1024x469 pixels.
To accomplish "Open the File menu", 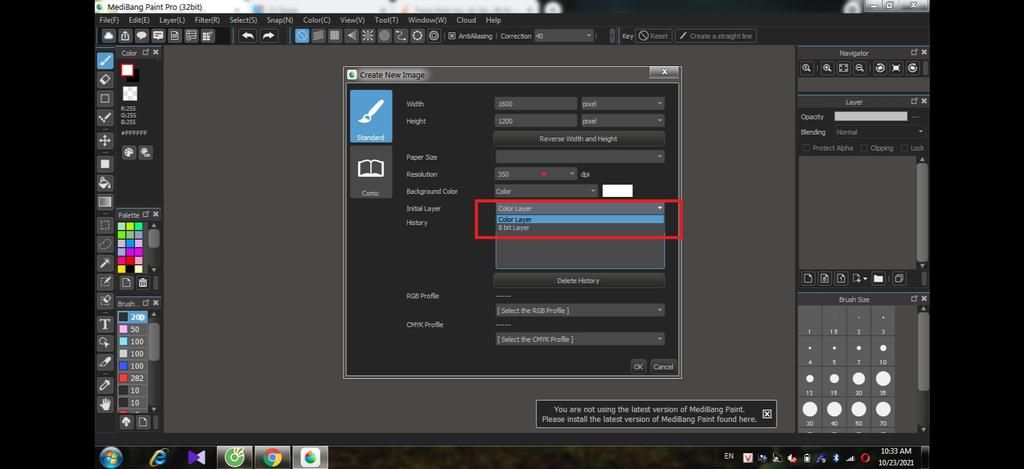I will [x=108, y=20].
